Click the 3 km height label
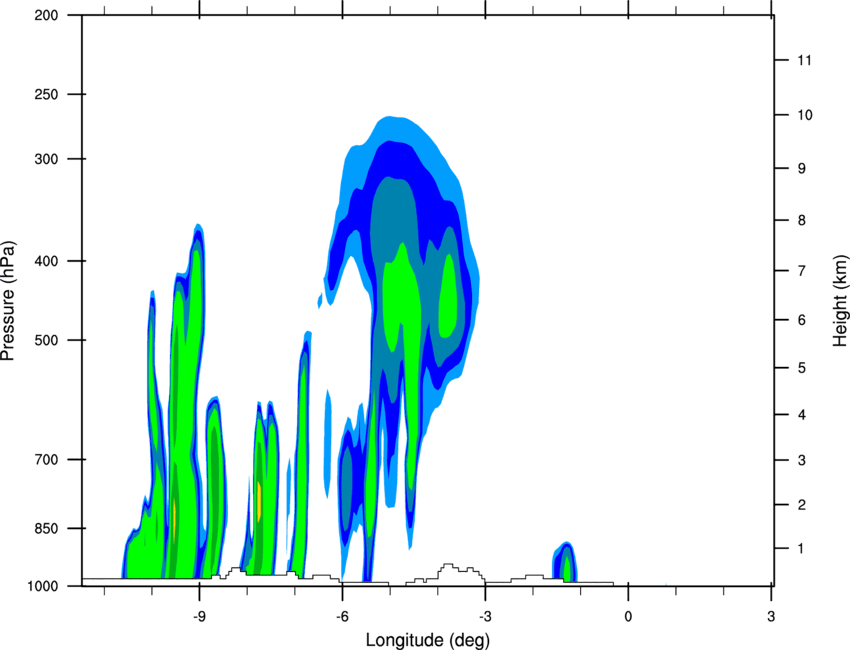This screenshot has height=650, width=850. [x=802, y=460]
